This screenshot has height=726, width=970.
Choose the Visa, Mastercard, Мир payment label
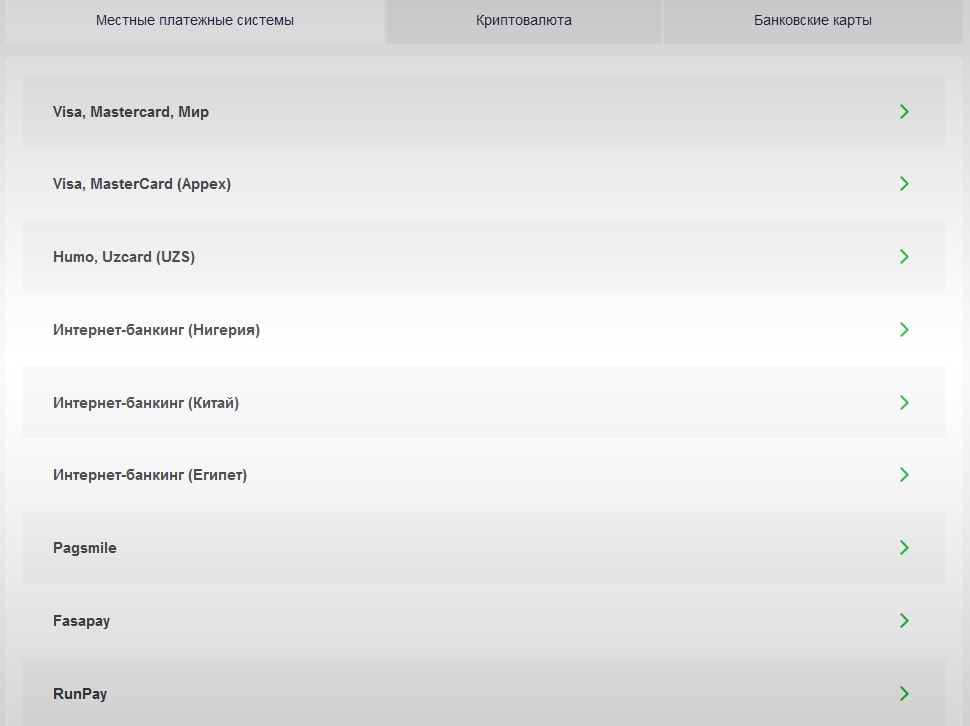[131, 112]
